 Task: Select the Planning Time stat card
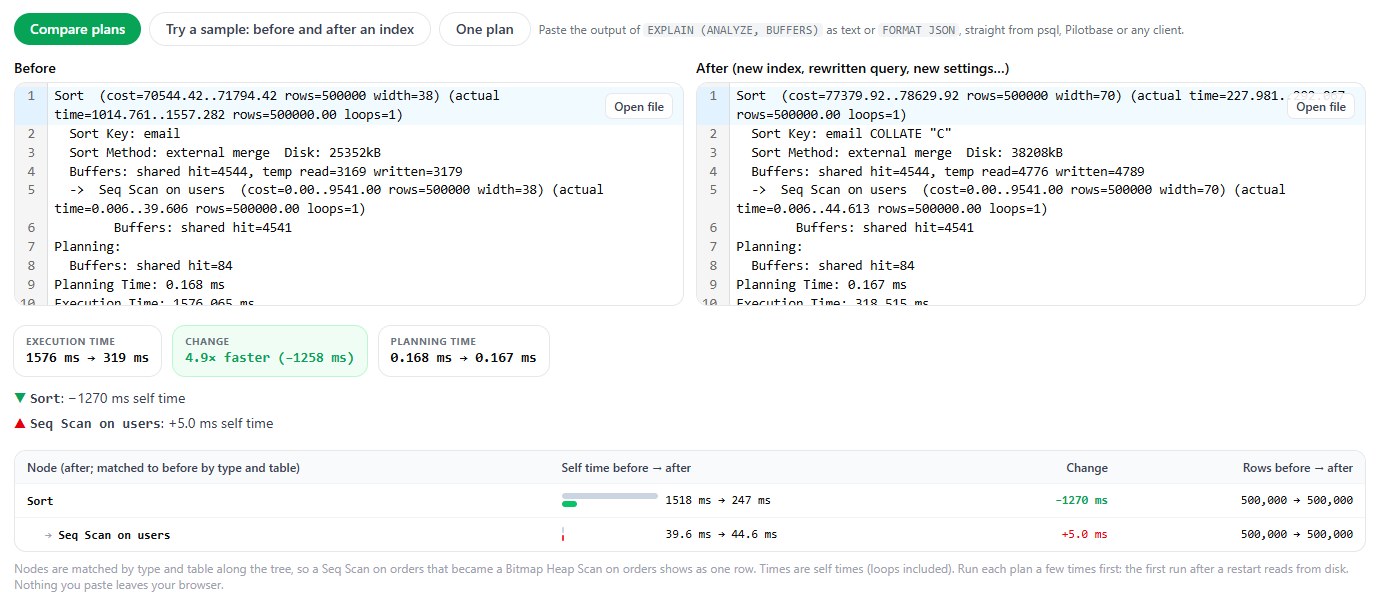click(x=464, y=351)
